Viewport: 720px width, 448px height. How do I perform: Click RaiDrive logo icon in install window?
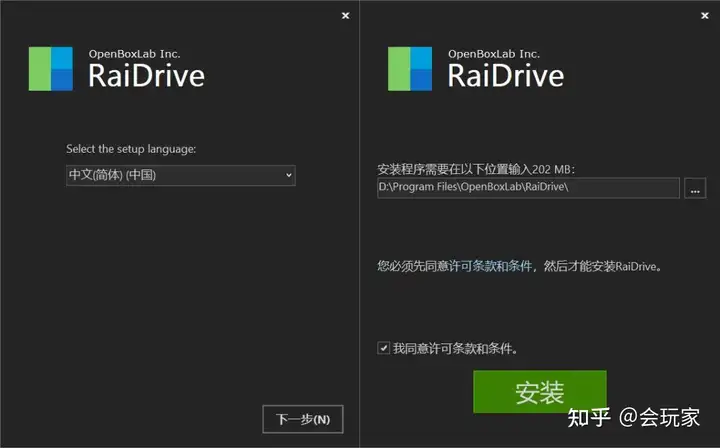tap(410, 69)
